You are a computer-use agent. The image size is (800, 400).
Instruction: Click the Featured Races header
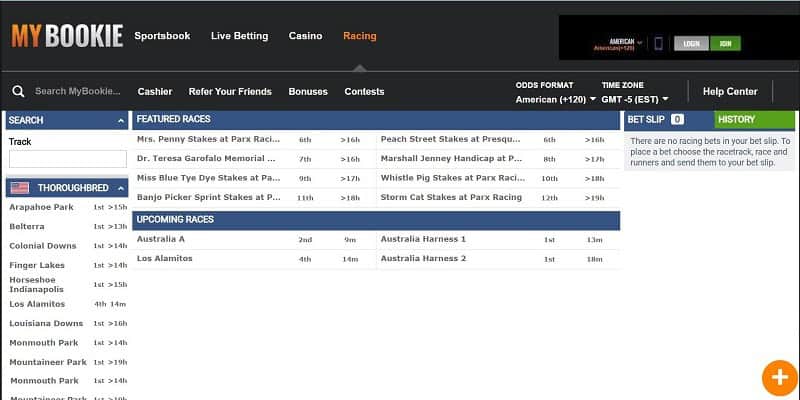click(376, 119)
